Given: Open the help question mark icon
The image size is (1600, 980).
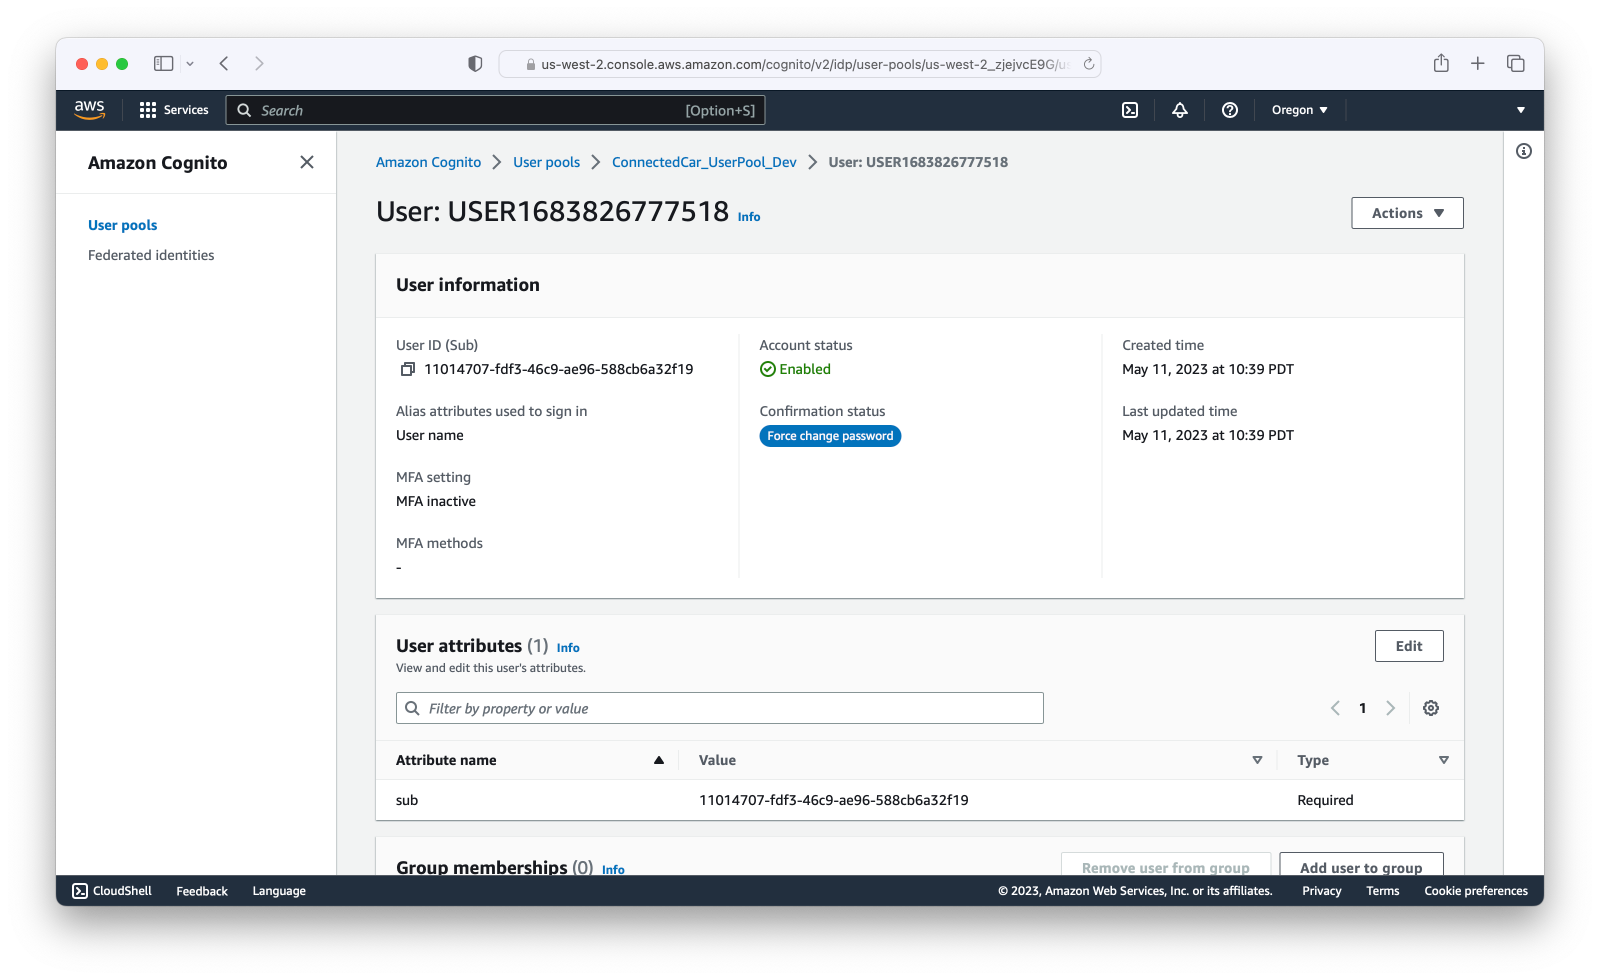Looking at the screenshot, I should 1230,110.
